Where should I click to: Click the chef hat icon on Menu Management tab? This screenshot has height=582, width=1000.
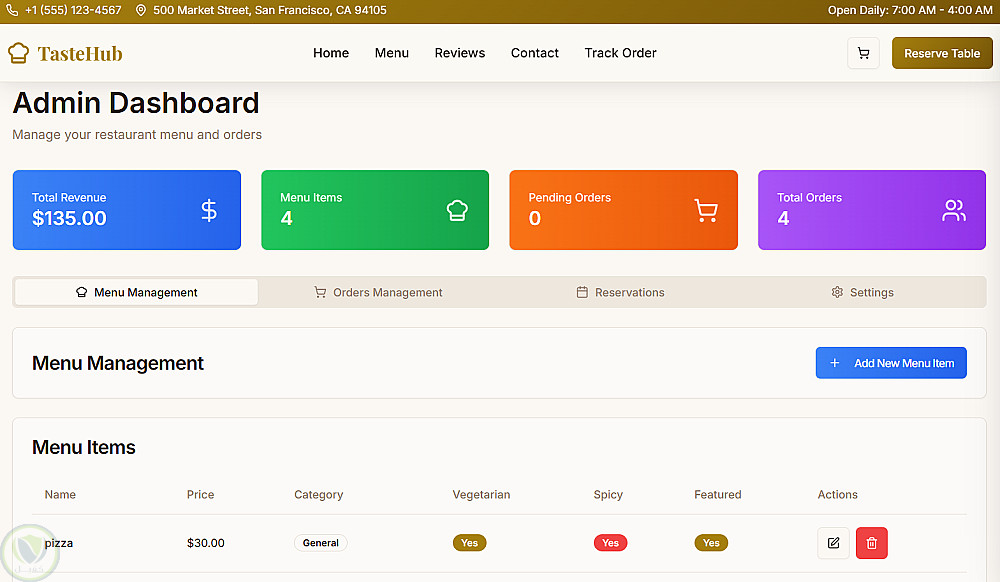81,292
